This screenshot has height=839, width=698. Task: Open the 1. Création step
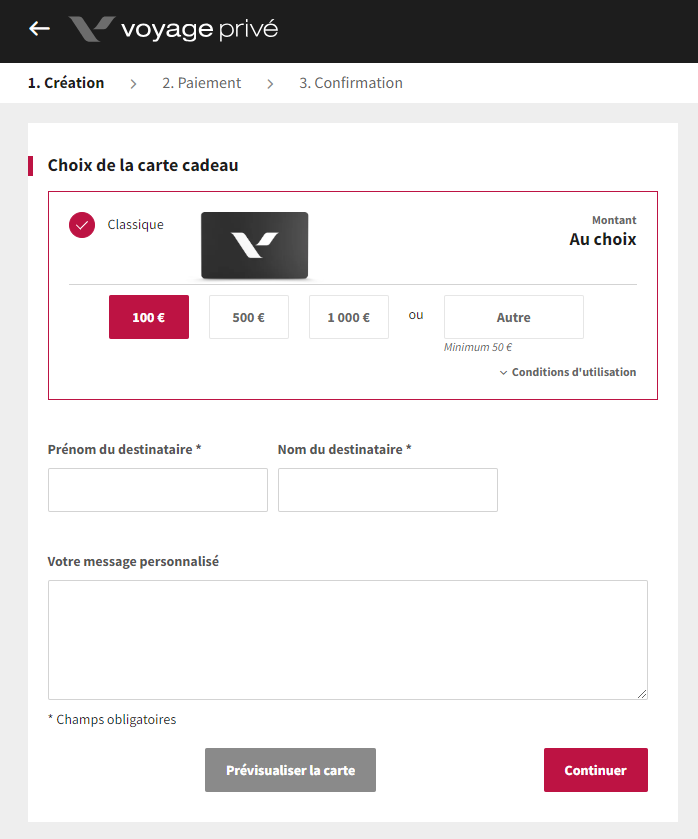click(66, 83)
